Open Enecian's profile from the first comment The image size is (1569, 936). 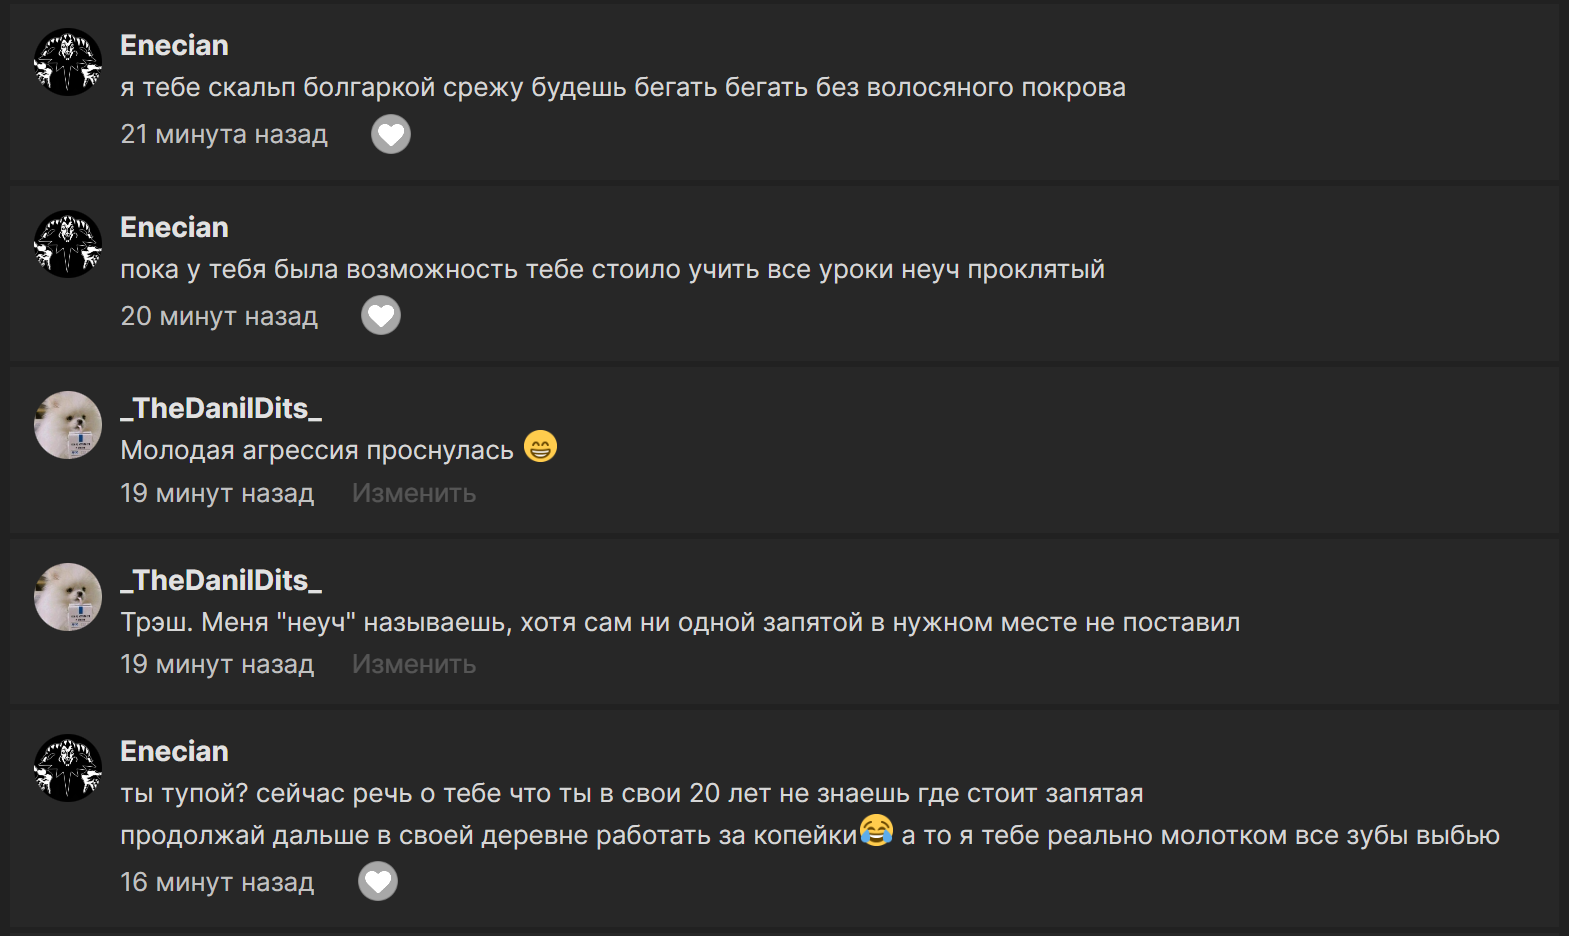click(x=174, y=44)
